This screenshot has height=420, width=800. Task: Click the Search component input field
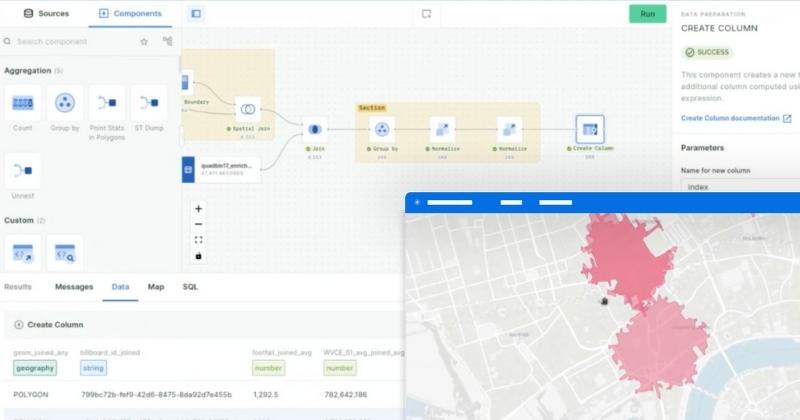coord(70,42)
